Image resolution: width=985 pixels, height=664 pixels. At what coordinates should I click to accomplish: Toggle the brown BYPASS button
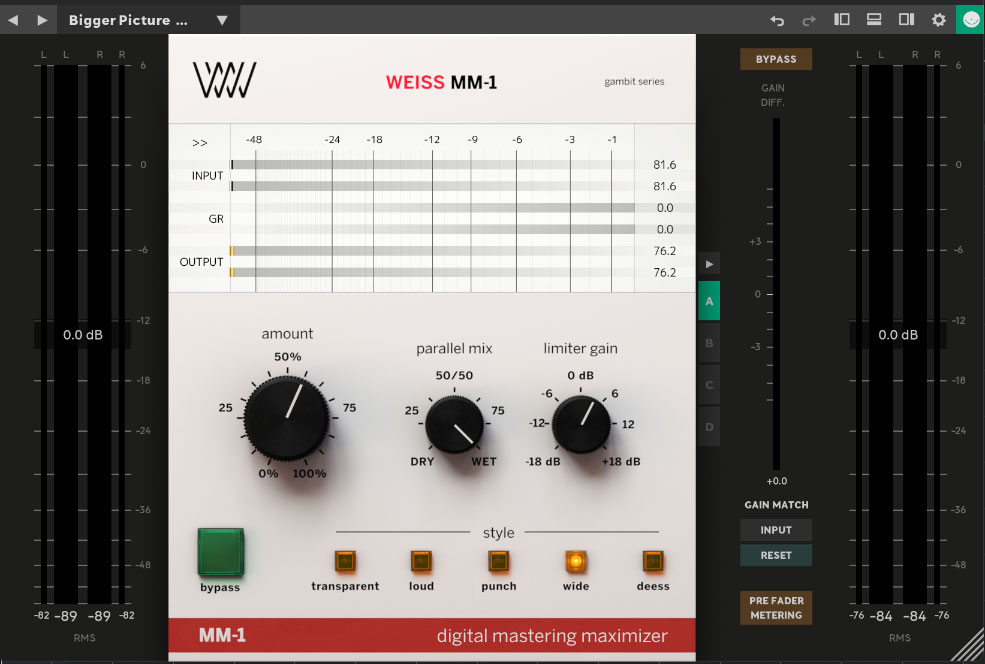tap(776, 59)
